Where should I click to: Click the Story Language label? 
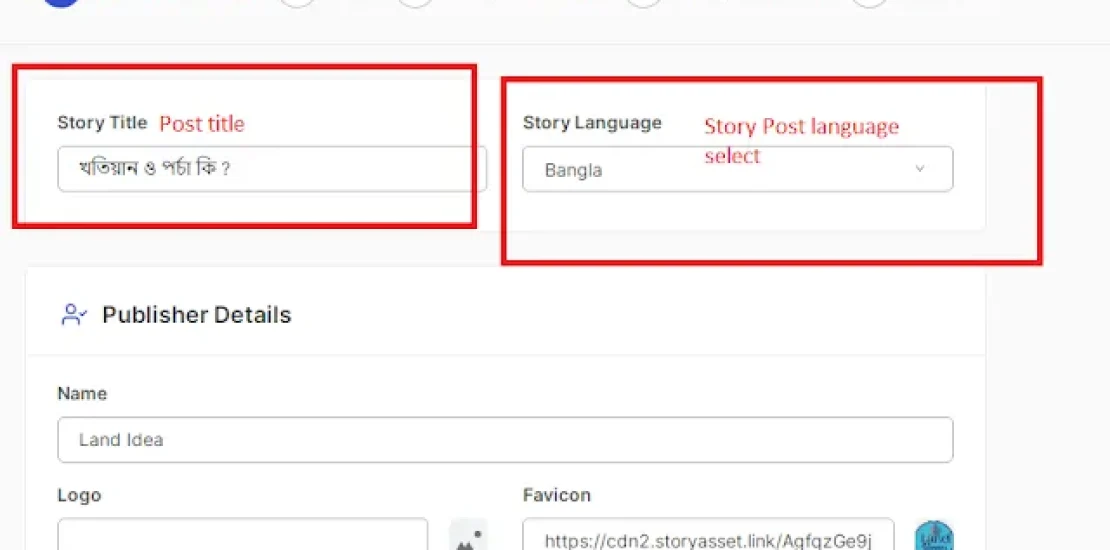pyautogui.click(x=592, y=123)
